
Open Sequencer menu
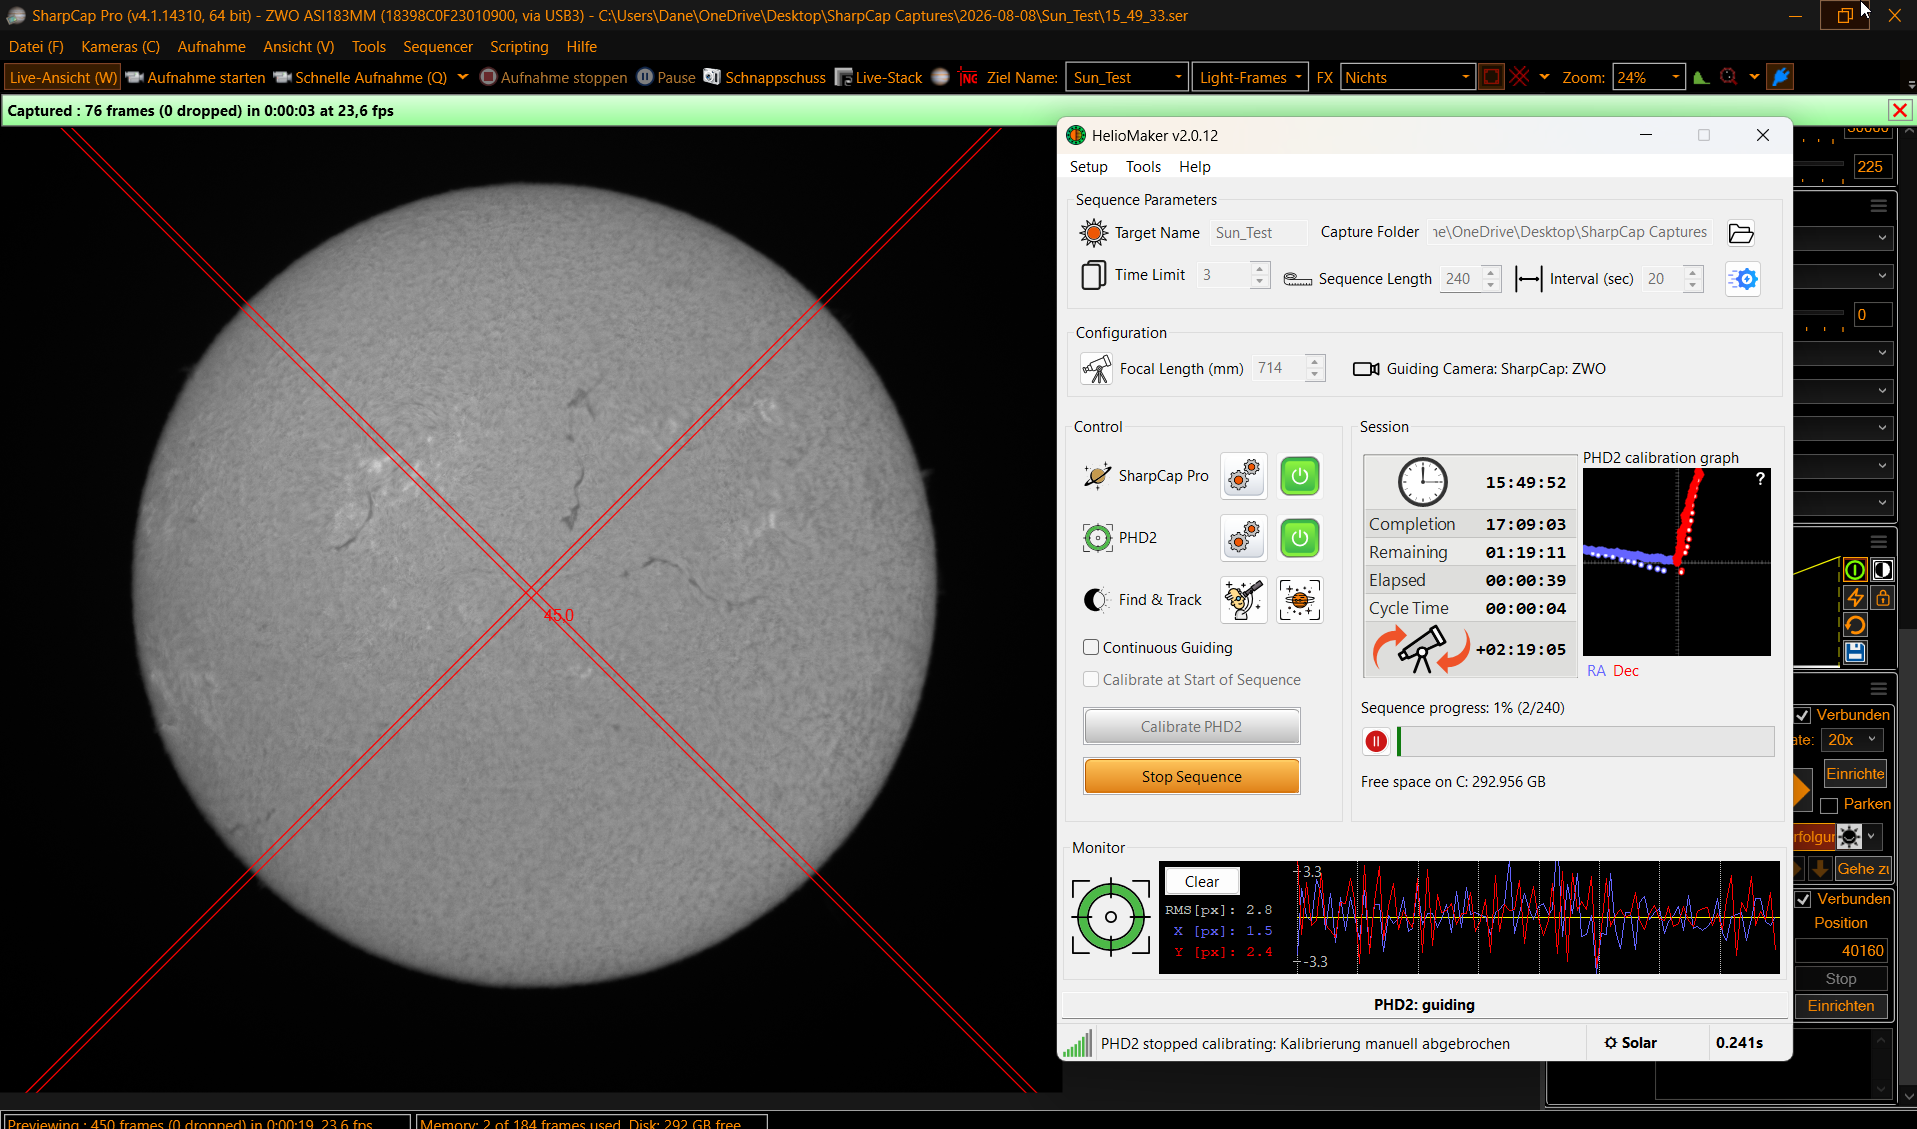tap(437, 47)
